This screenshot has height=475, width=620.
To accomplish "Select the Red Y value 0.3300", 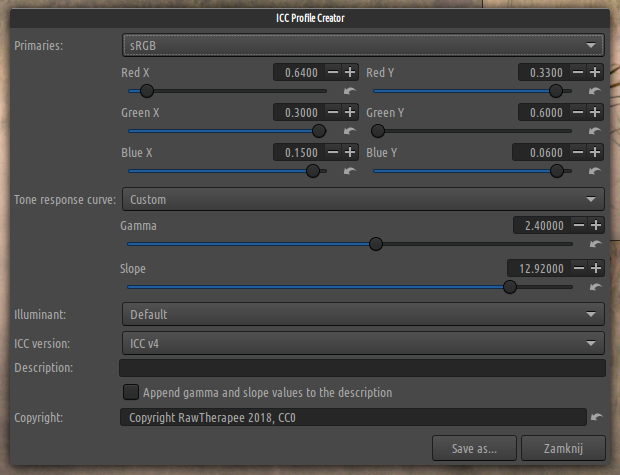I will pyautogui.click(x=544, y=72).
